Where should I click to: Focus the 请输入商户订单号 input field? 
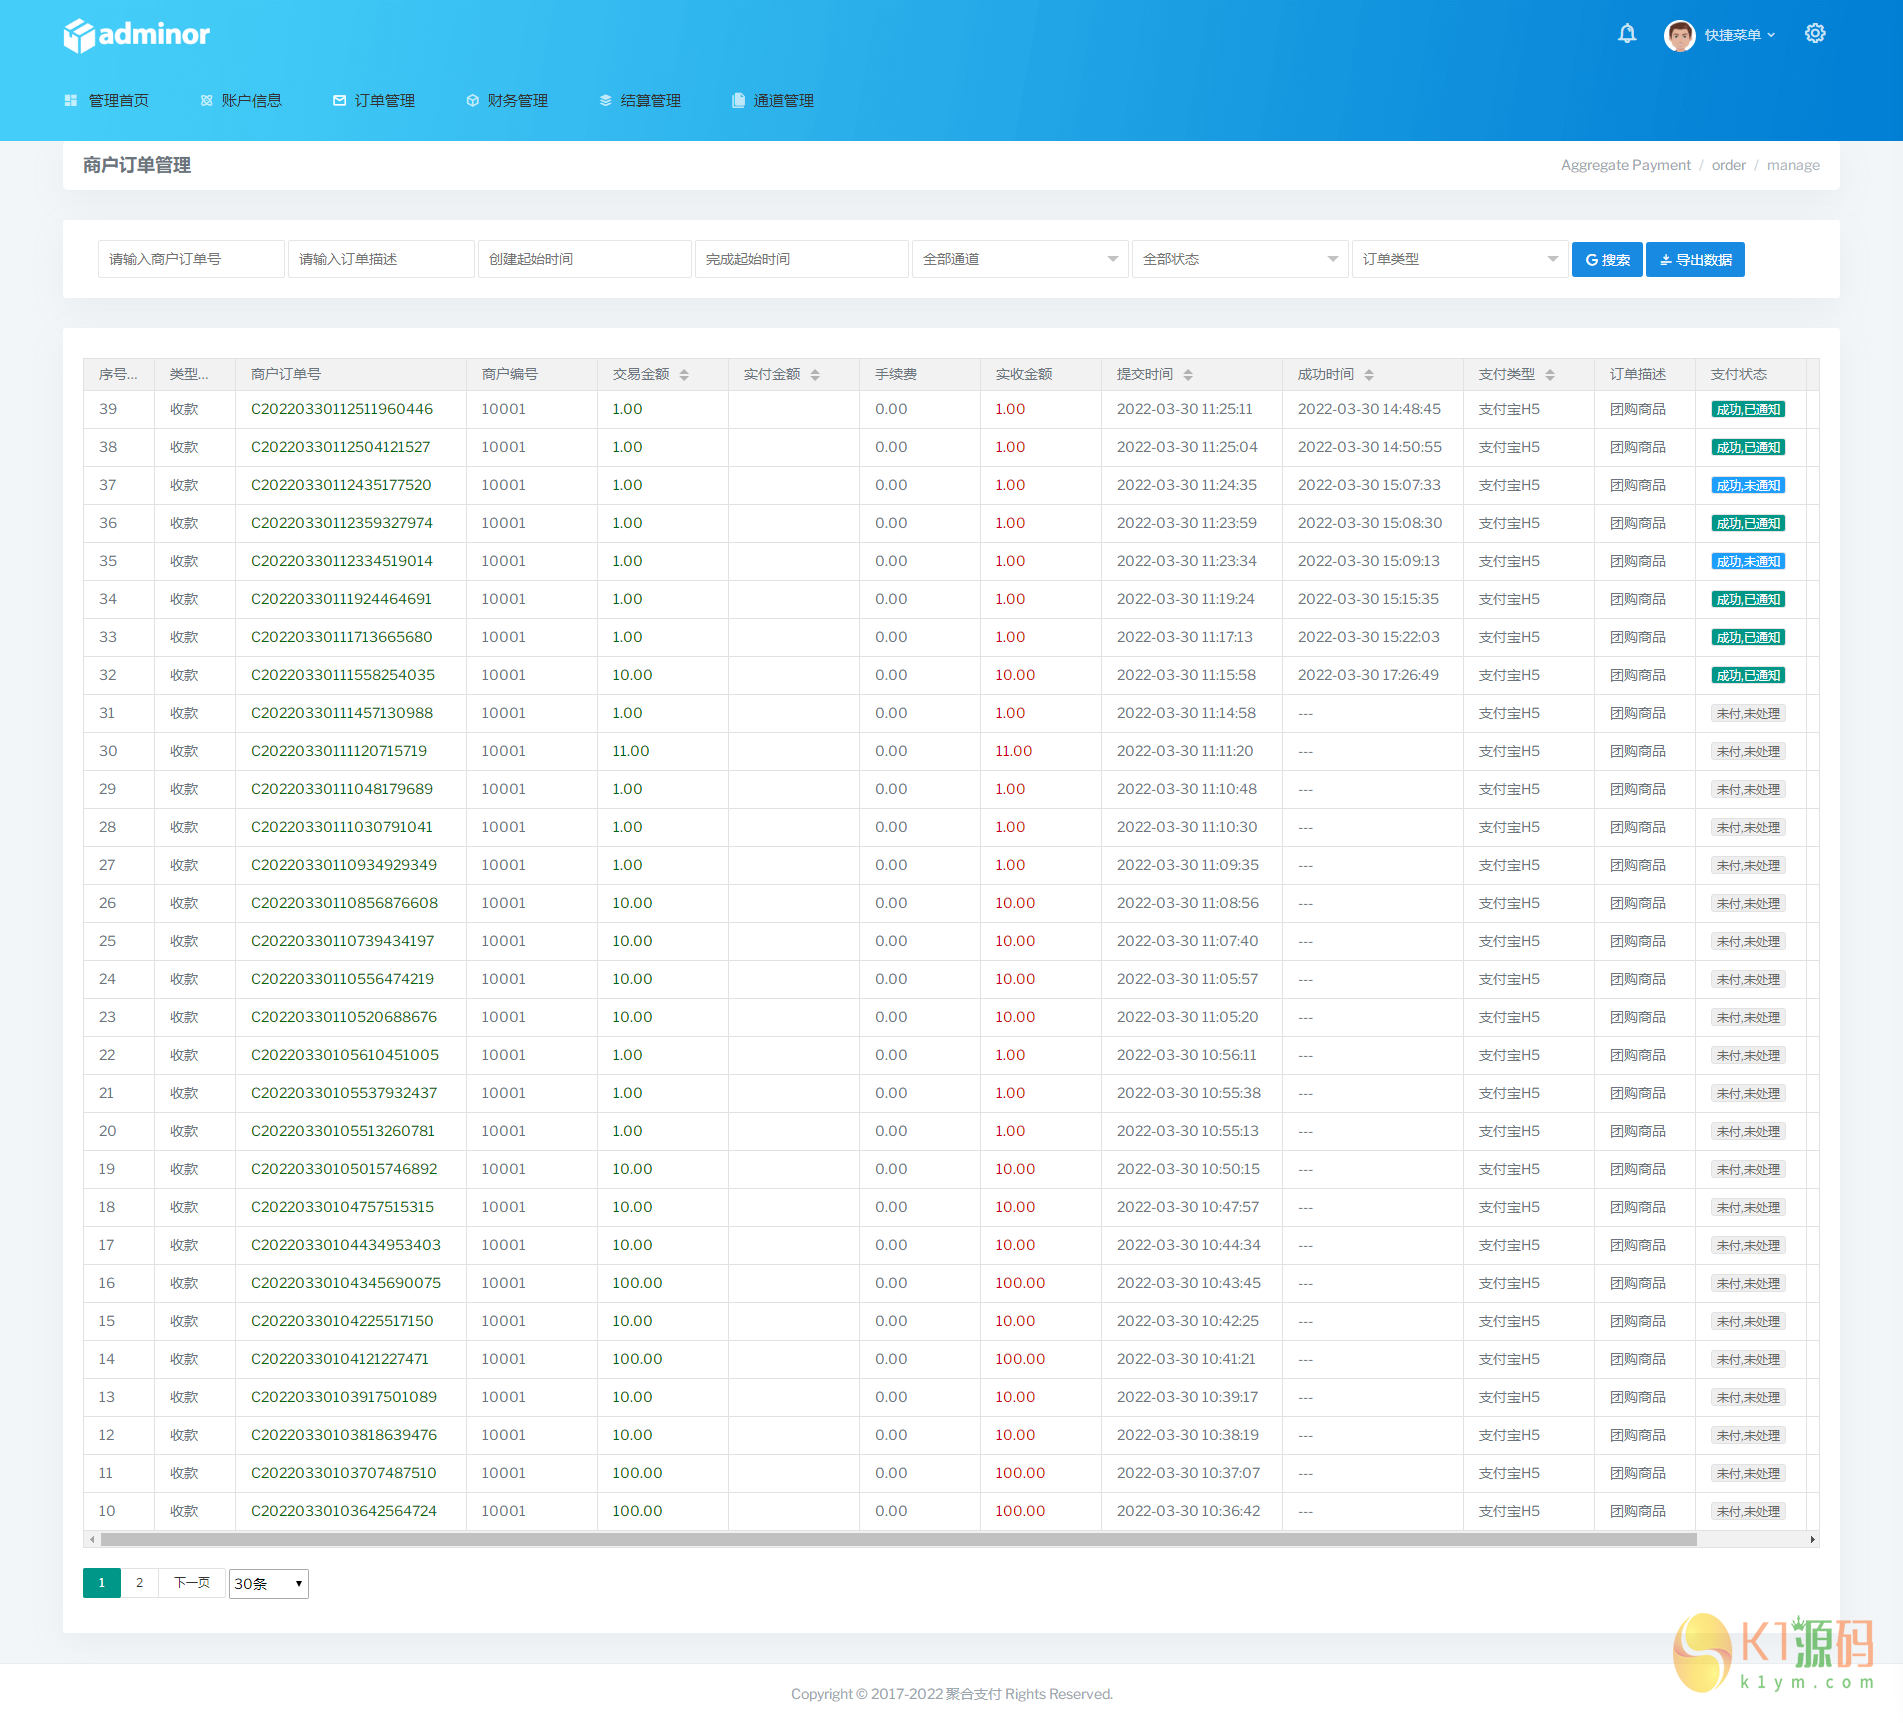(190, 259)
